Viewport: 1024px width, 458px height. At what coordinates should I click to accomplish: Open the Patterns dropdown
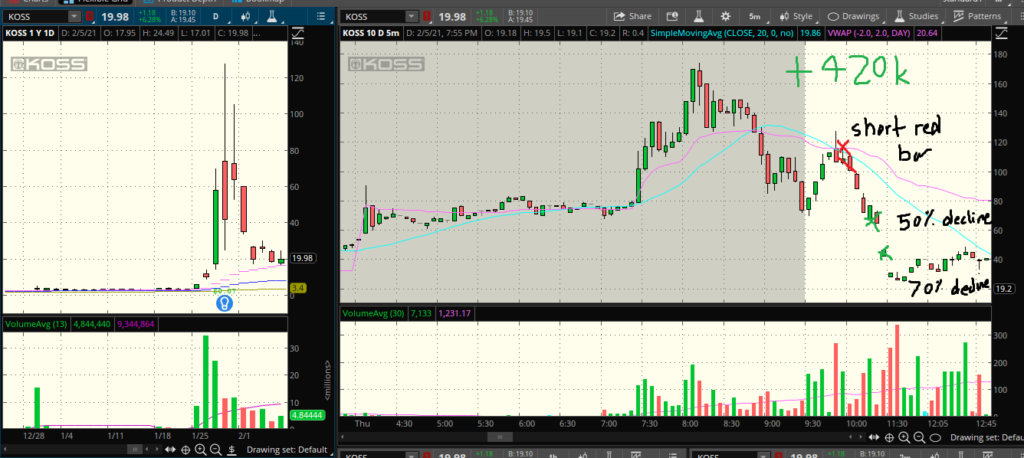click(x=977, y=16)
